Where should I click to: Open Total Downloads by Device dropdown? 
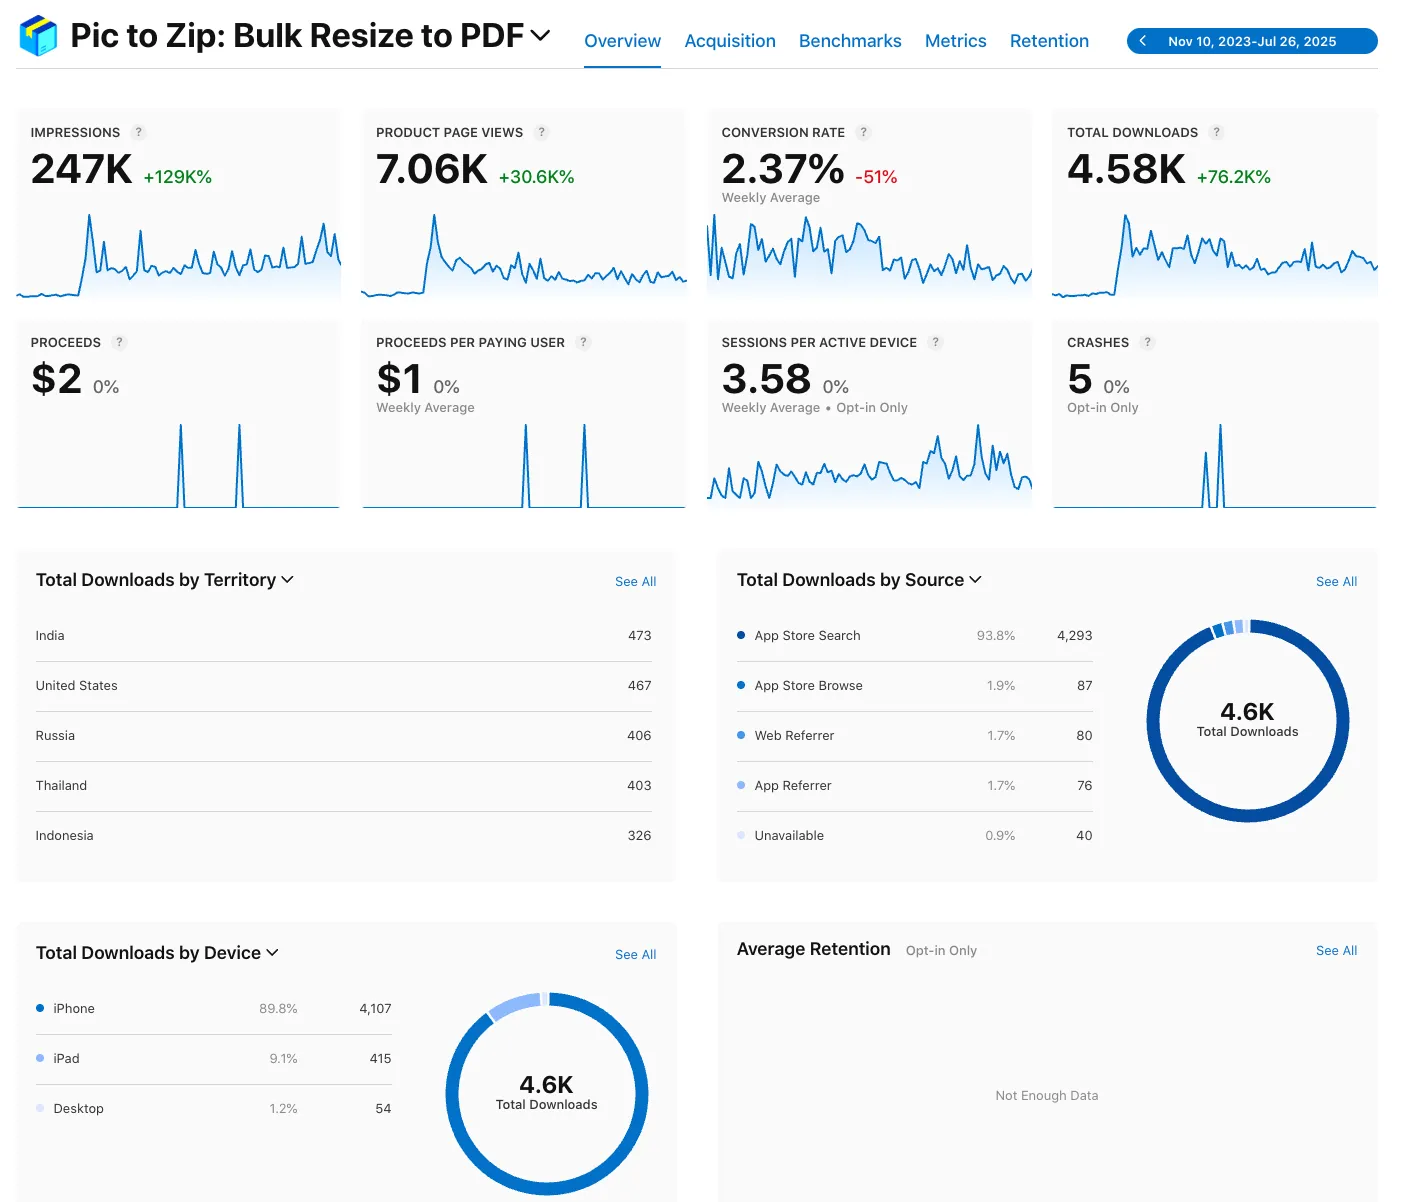coord(273,953)
